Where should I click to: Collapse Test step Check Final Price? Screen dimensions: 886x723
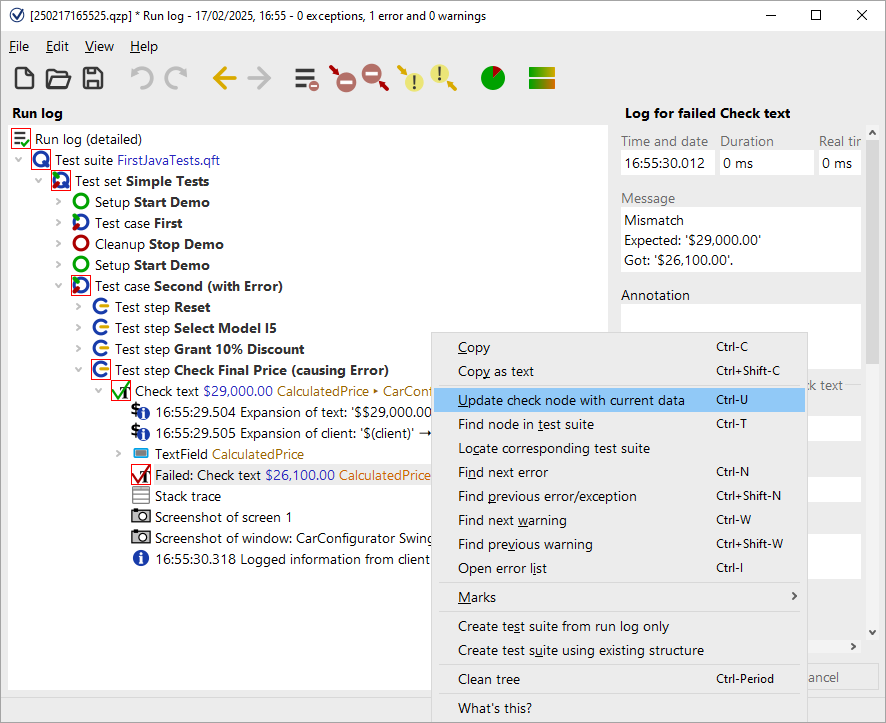(79, 369)
